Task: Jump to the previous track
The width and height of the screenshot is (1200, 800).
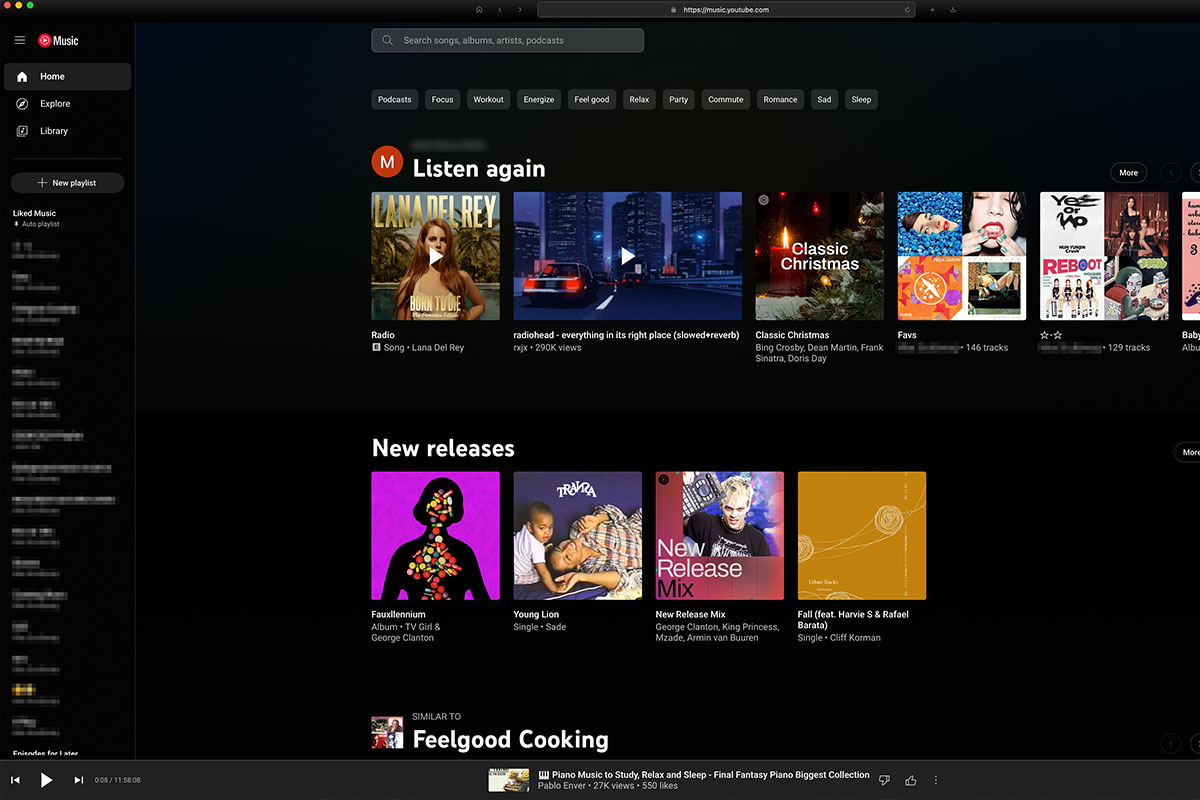Action: [16, 780]
